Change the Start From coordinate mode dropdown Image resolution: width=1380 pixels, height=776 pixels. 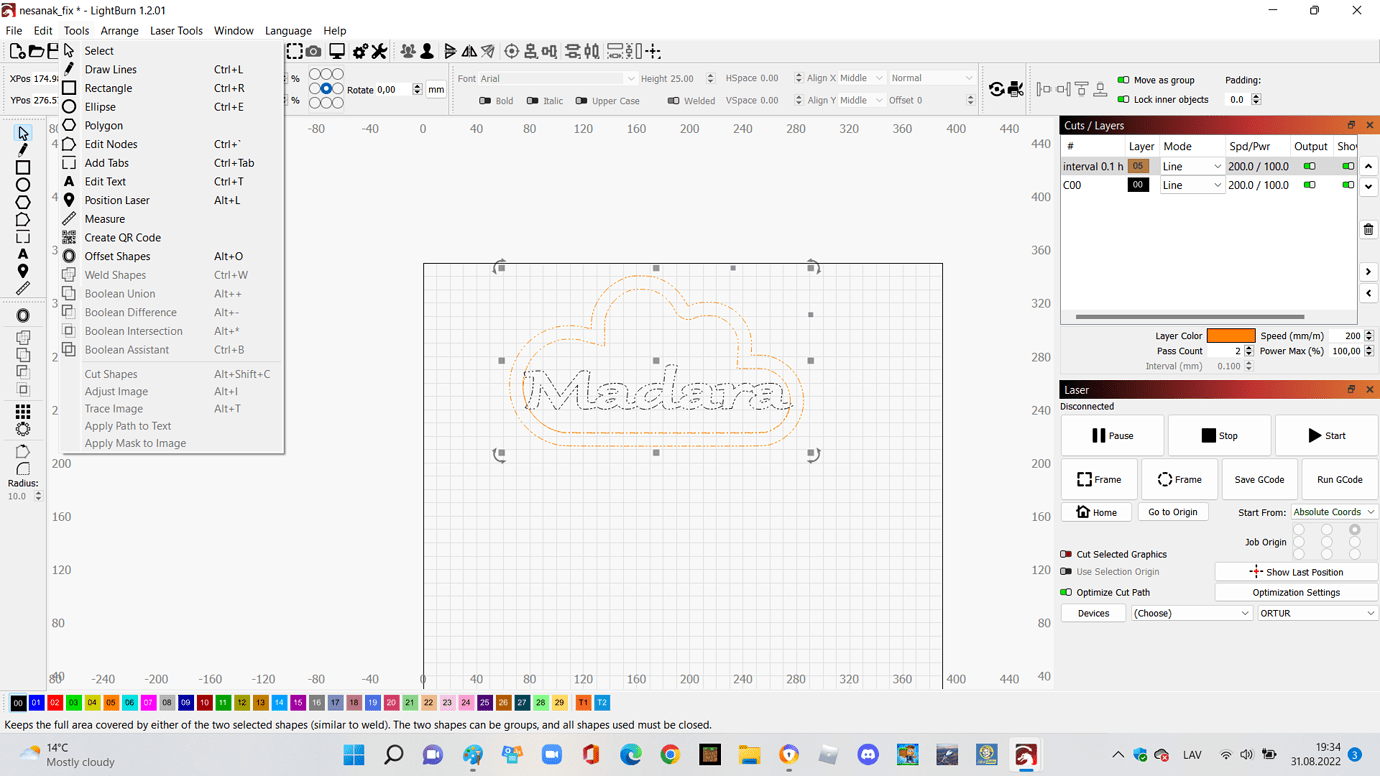tap(1334, 511)
